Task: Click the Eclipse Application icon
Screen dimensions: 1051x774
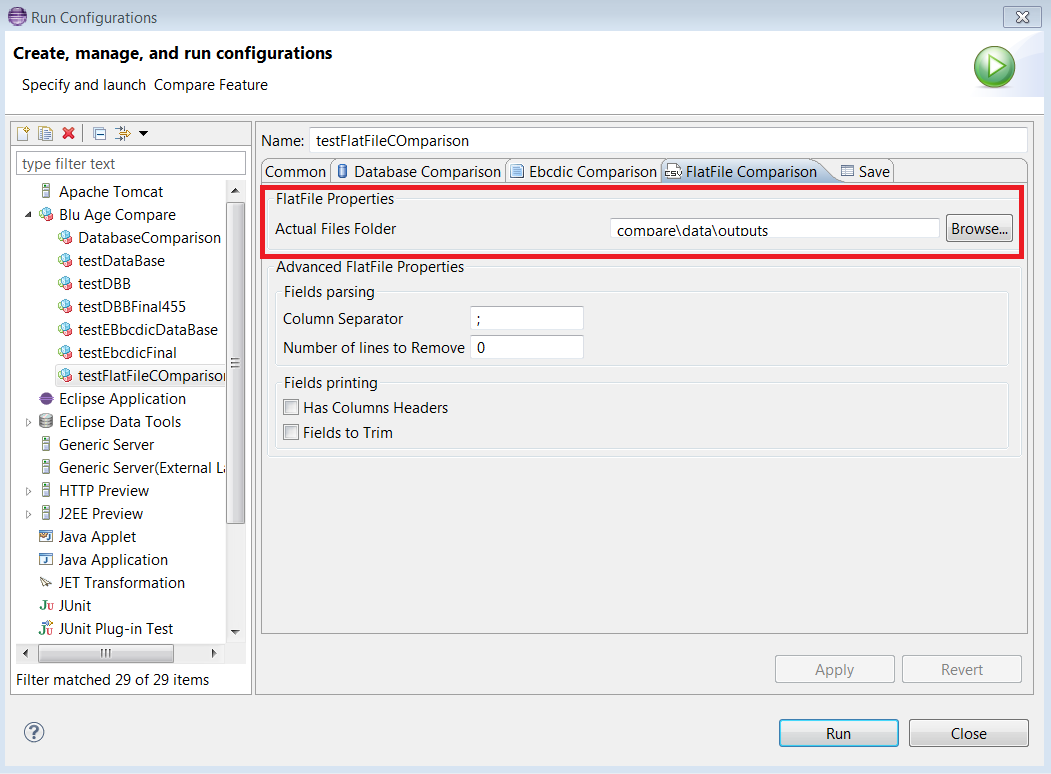Action: pyautogui.click(x=46, y=399)
